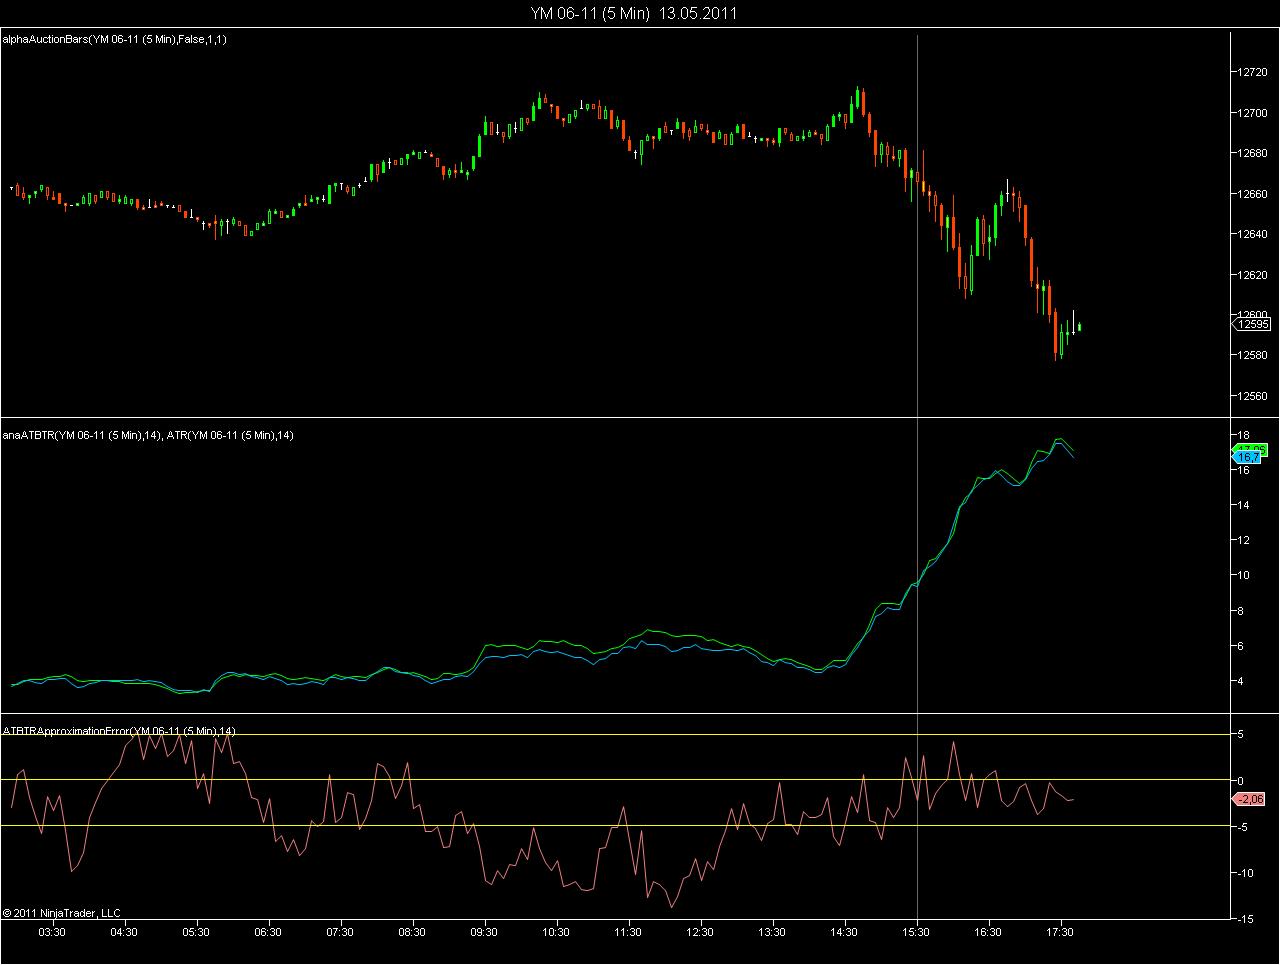The width and height of the screenshot is (1280, 965).
Task: Click price axis label 12560
Action: 1254,396
